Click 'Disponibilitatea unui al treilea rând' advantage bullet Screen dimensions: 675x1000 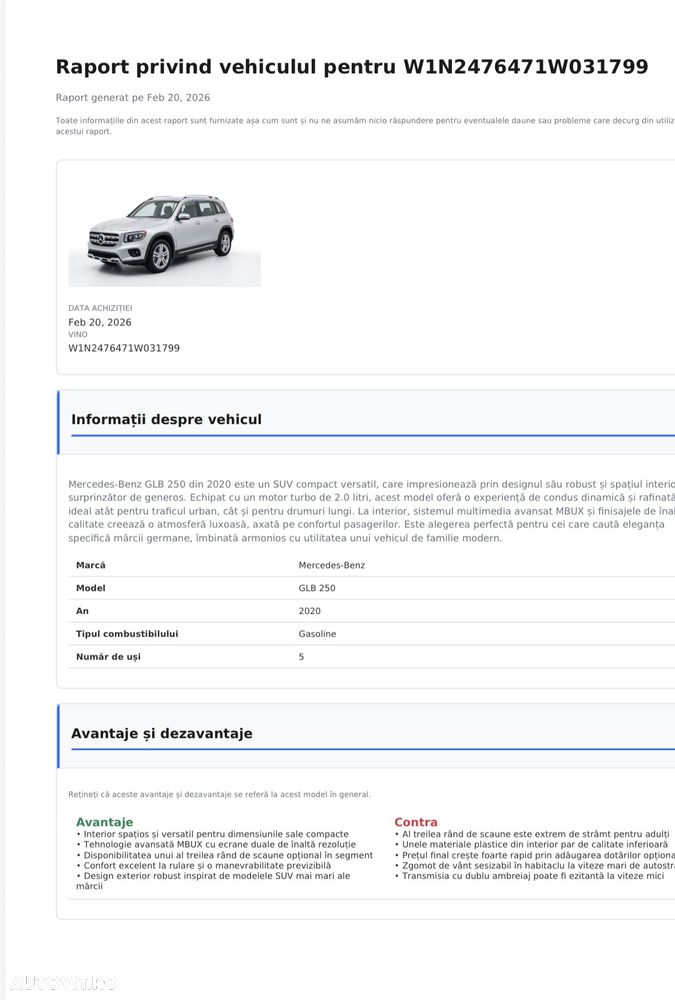coord(225,855)
